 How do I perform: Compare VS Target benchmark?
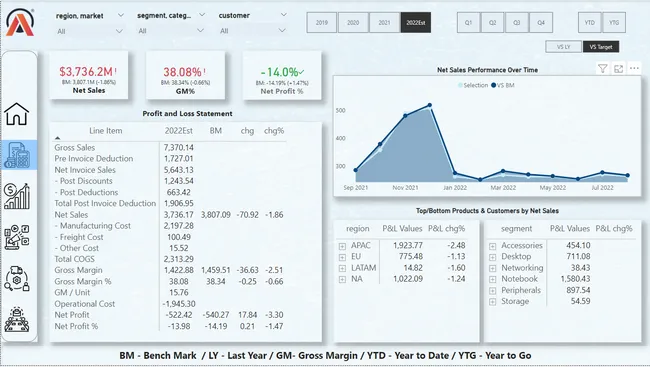coord(601,47)
